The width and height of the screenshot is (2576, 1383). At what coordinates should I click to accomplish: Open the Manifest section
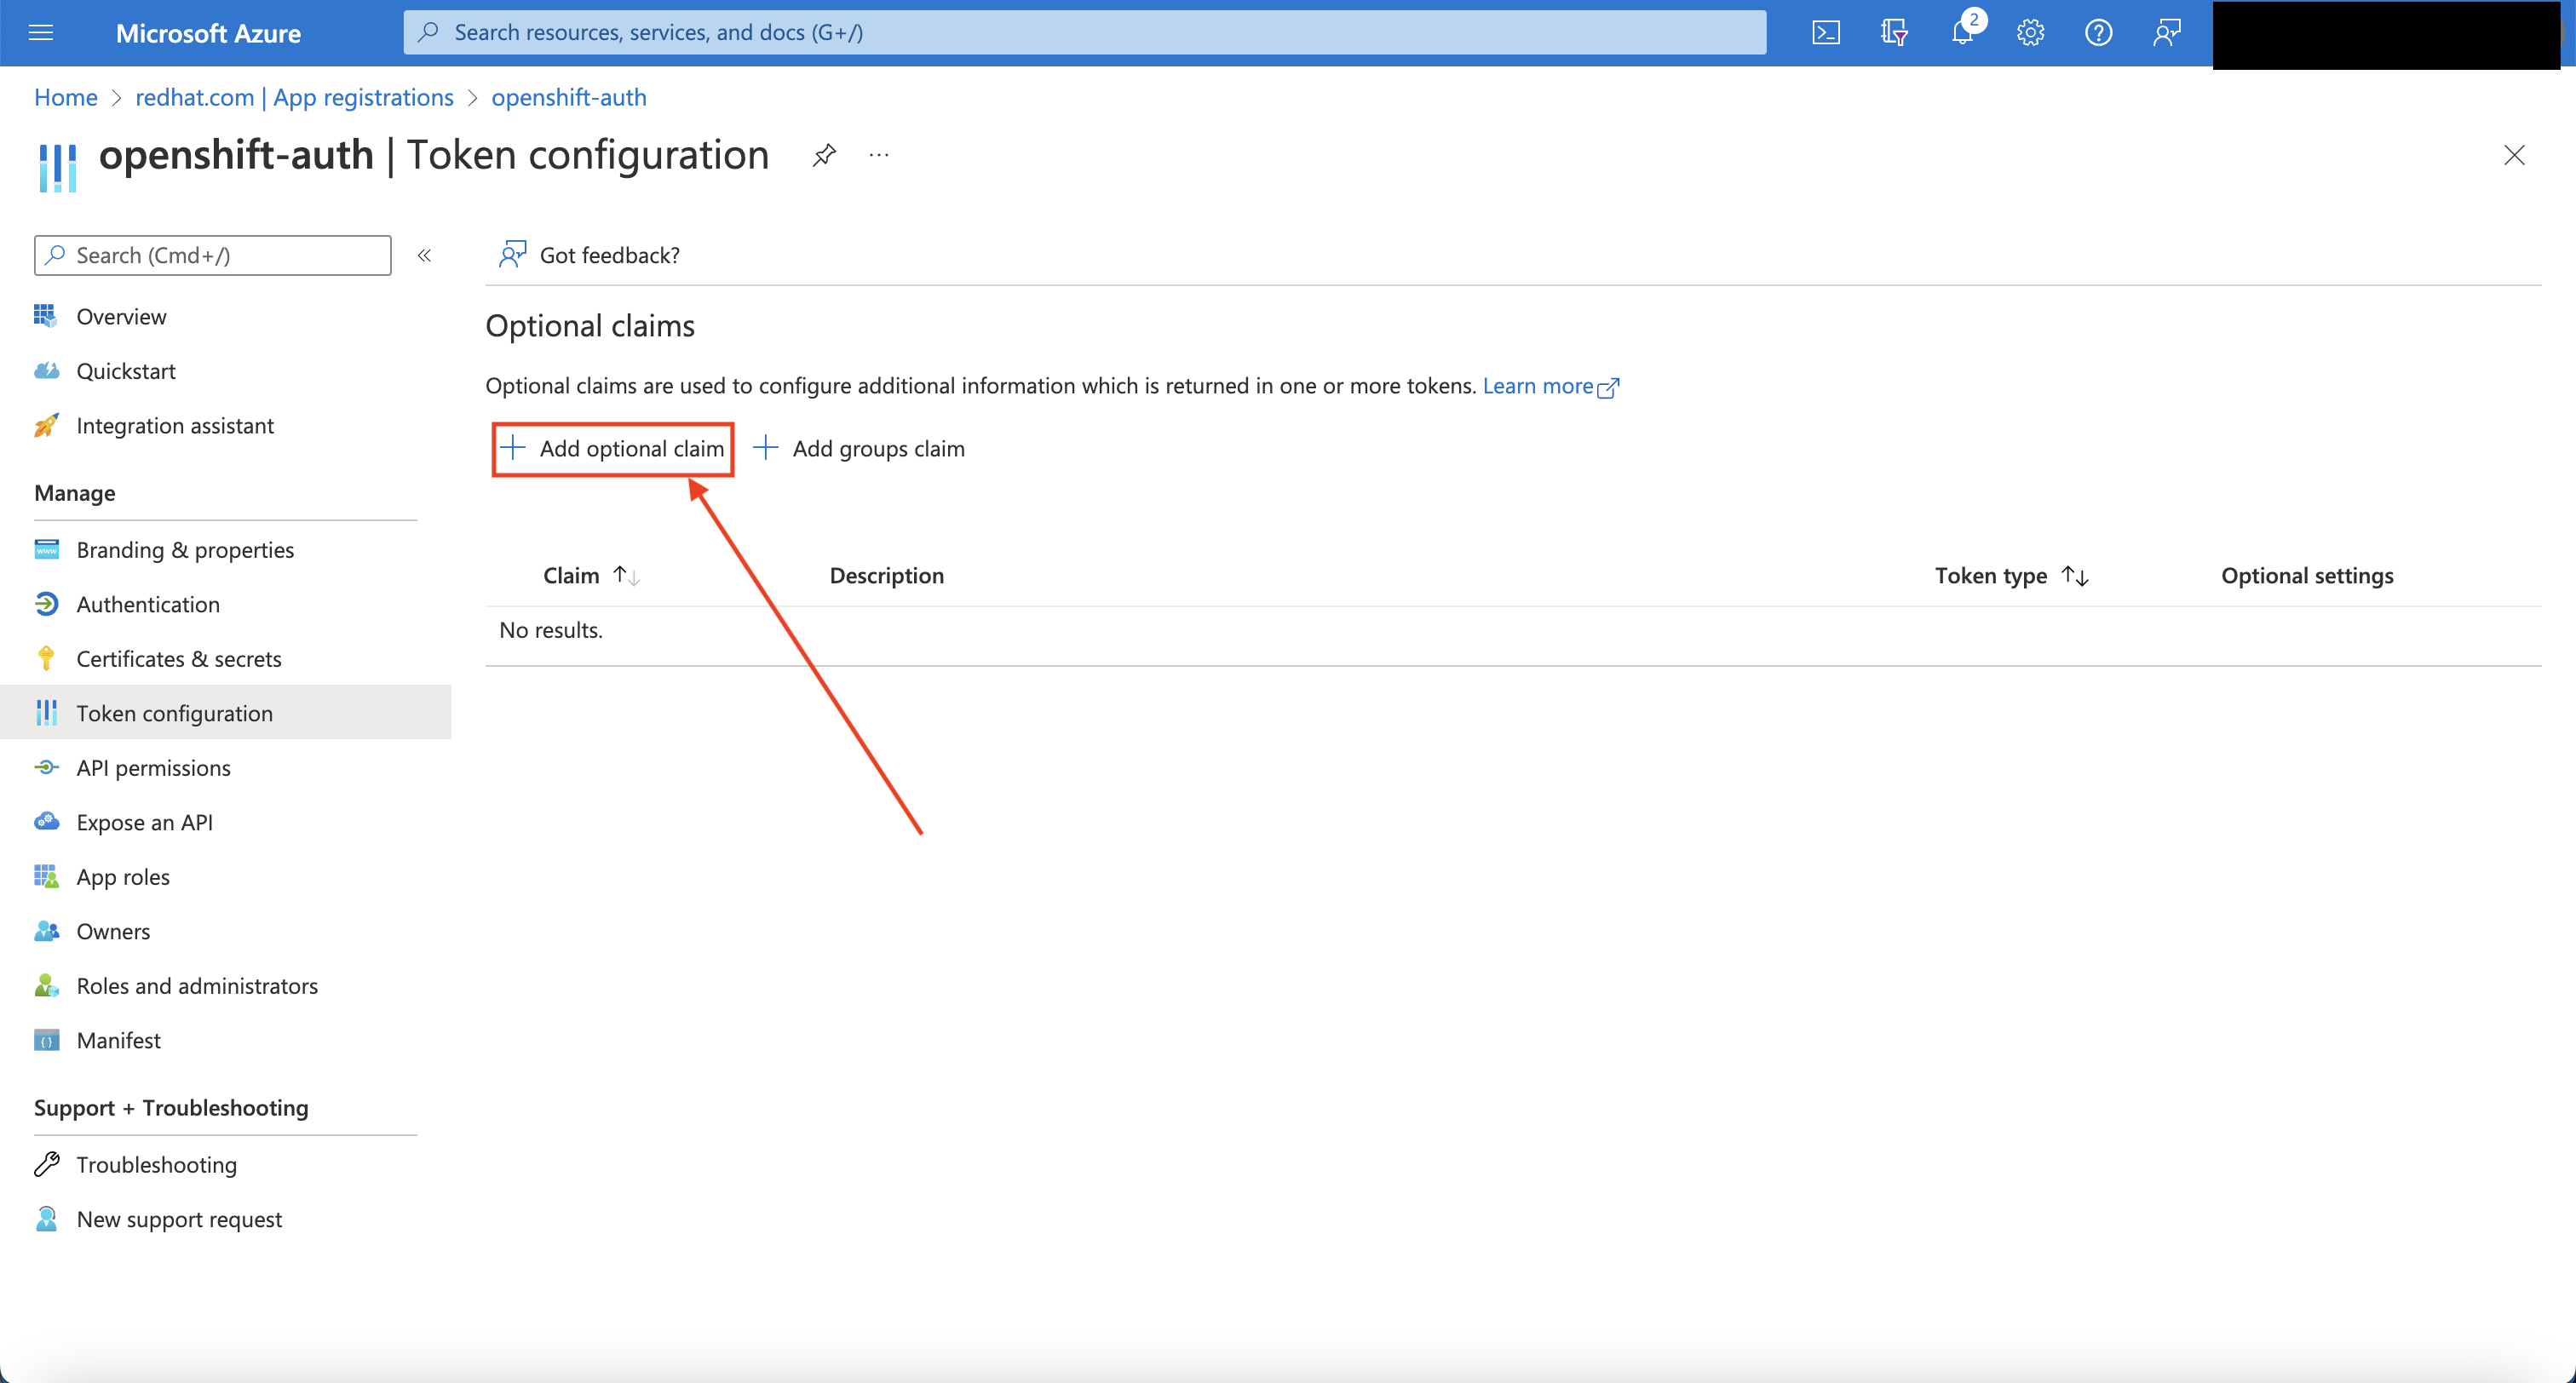coord(118,1039)
